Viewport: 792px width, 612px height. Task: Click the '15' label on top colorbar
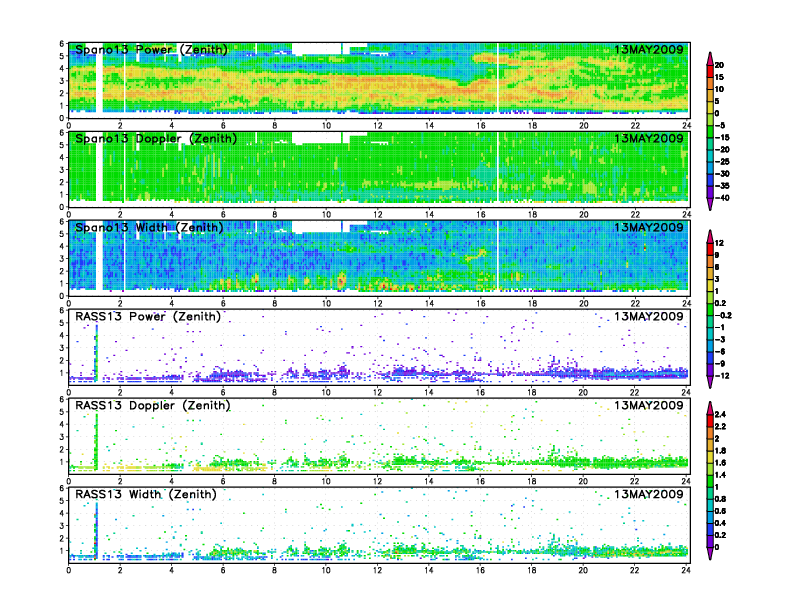pos(719,77)
